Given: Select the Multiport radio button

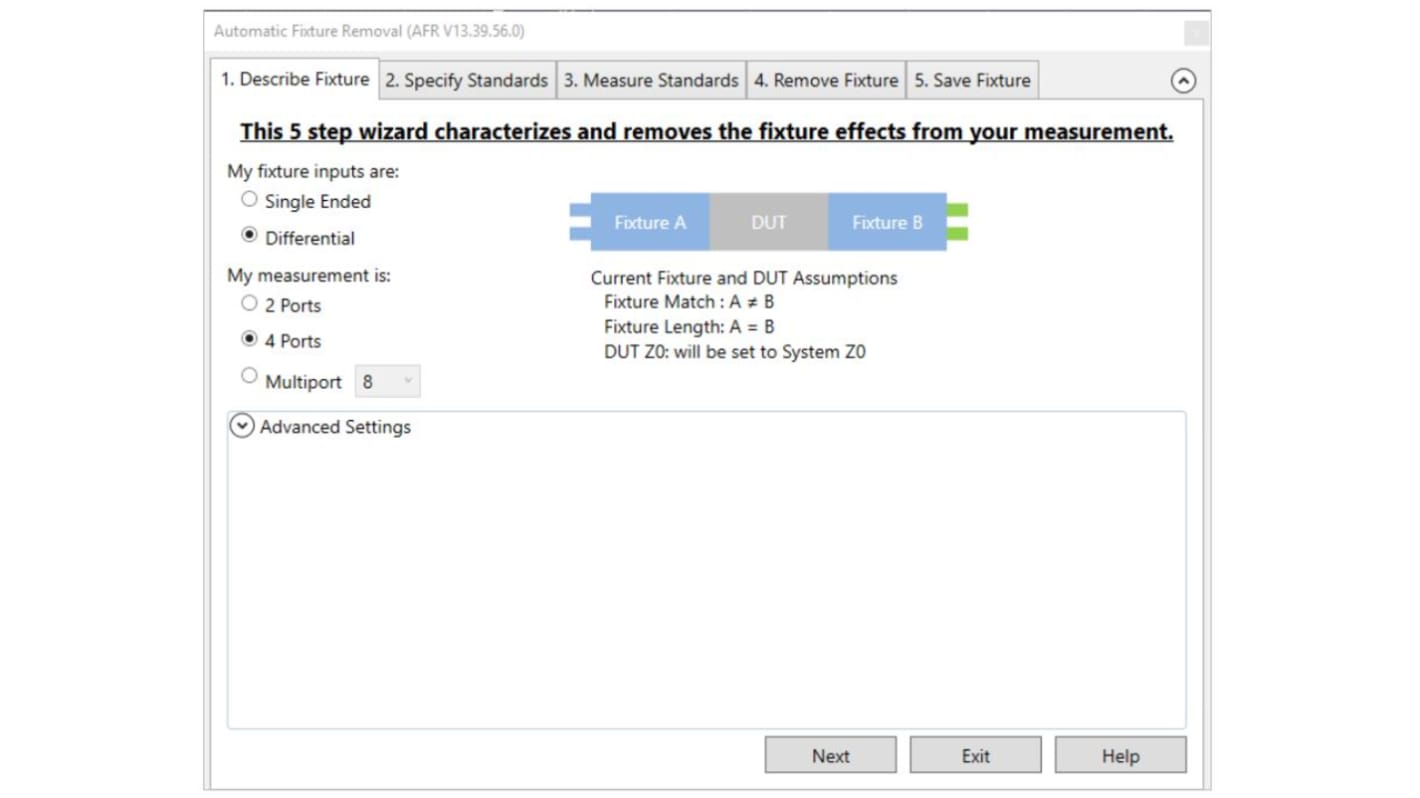Looking at the screenshot, I should click(249, 377).
